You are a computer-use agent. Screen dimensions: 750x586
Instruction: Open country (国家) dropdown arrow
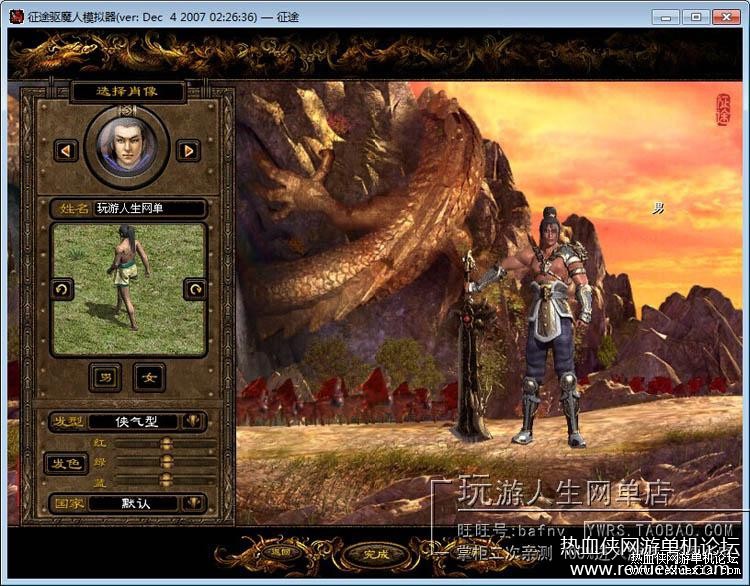coord(193,503)
